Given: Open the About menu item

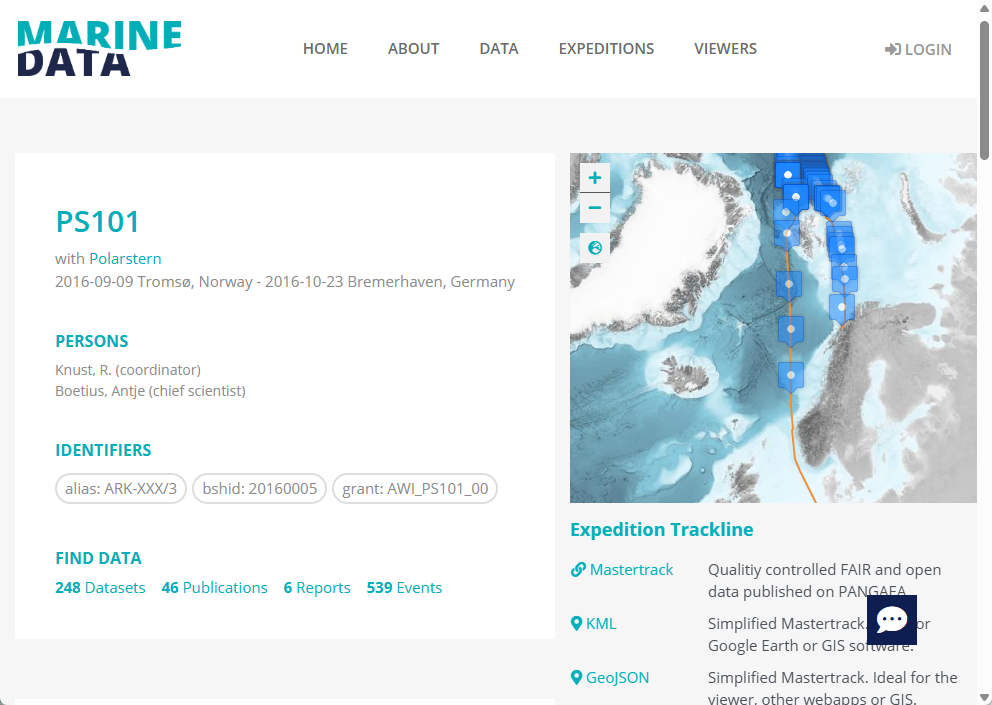Looking at the screenshot, I should (413, 49).
